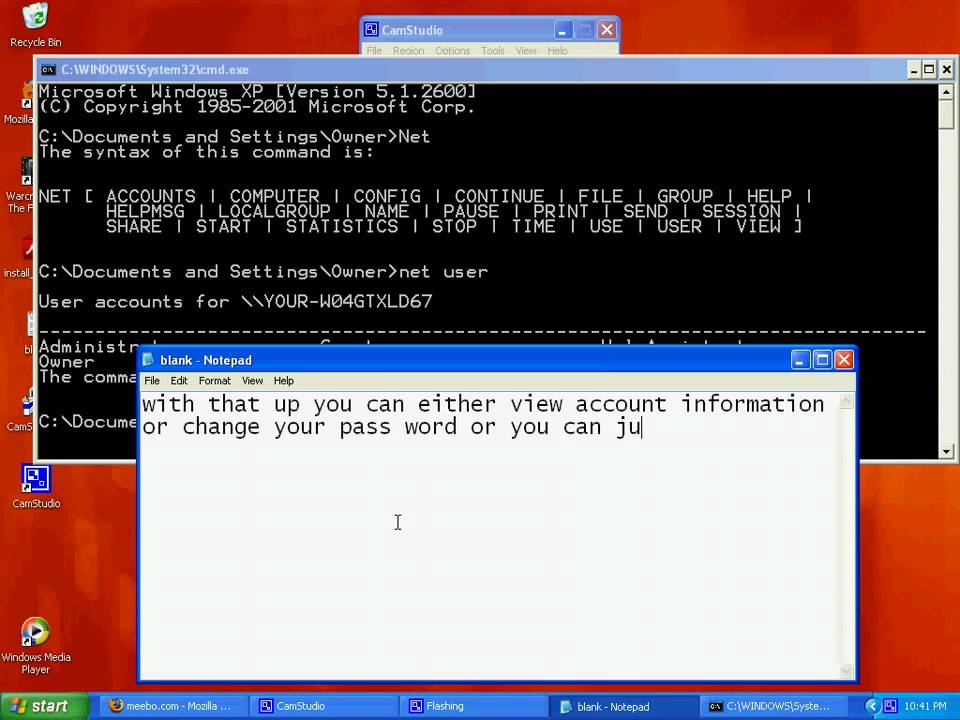Open CamStudio Help menu
The image size is (960, 720).
tap(557, 50)
